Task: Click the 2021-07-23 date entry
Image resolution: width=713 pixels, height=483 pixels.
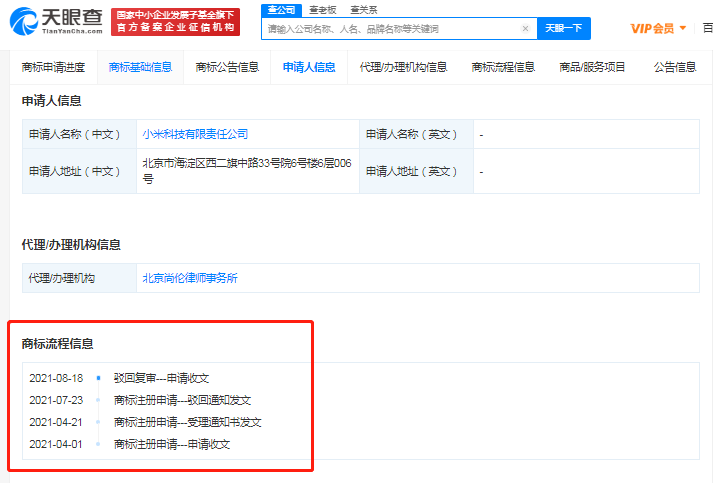Action: 56,400
